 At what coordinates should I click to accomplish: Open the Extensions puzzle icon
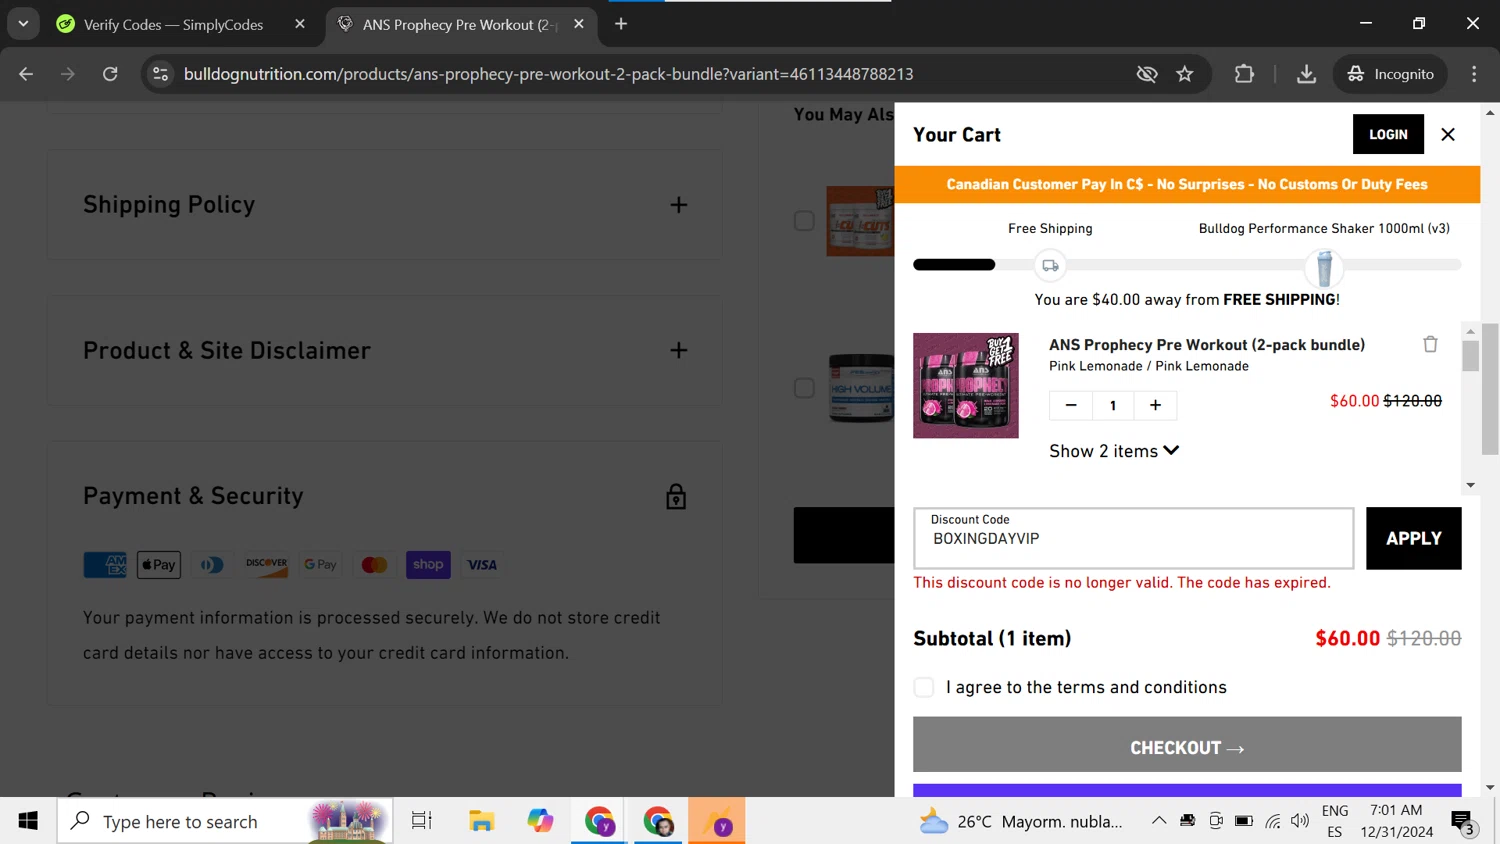[x=1244, y=74]
